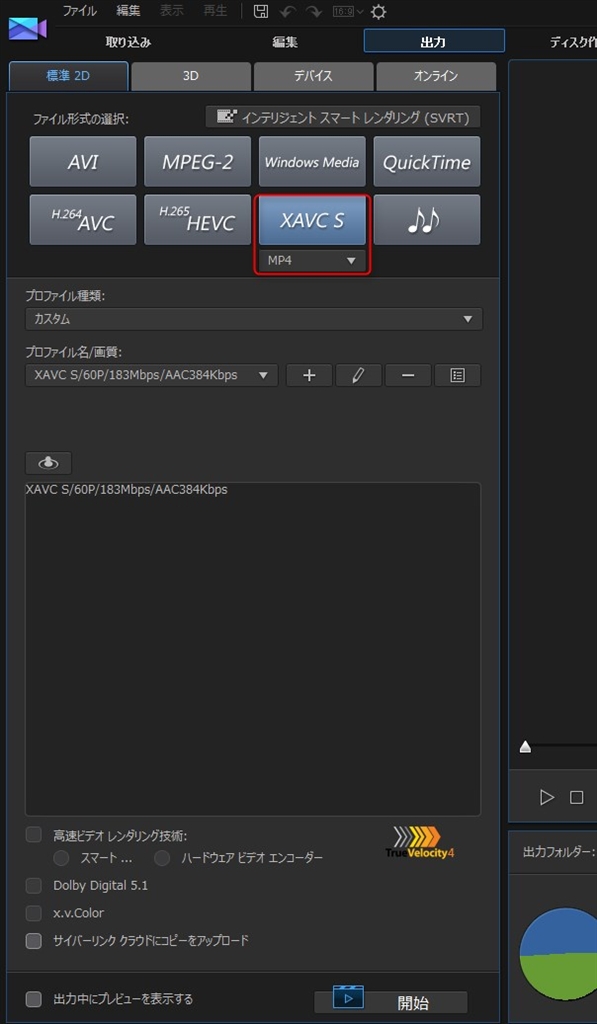Viewport: 597px width, 1024px height.
Task: Edit profile using the pencil icon
Action: 359,376
